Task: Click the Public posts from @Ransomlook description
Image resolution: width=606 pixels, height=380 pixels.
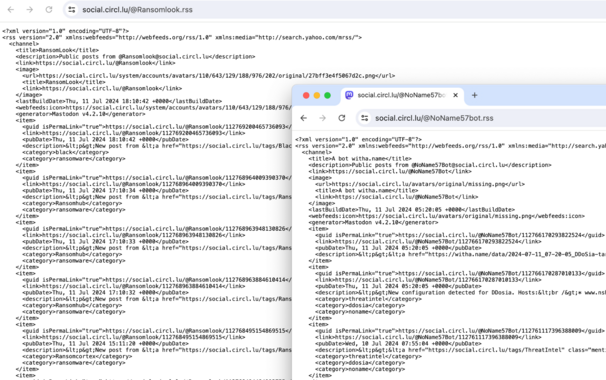Action: (x=135, y=57)
